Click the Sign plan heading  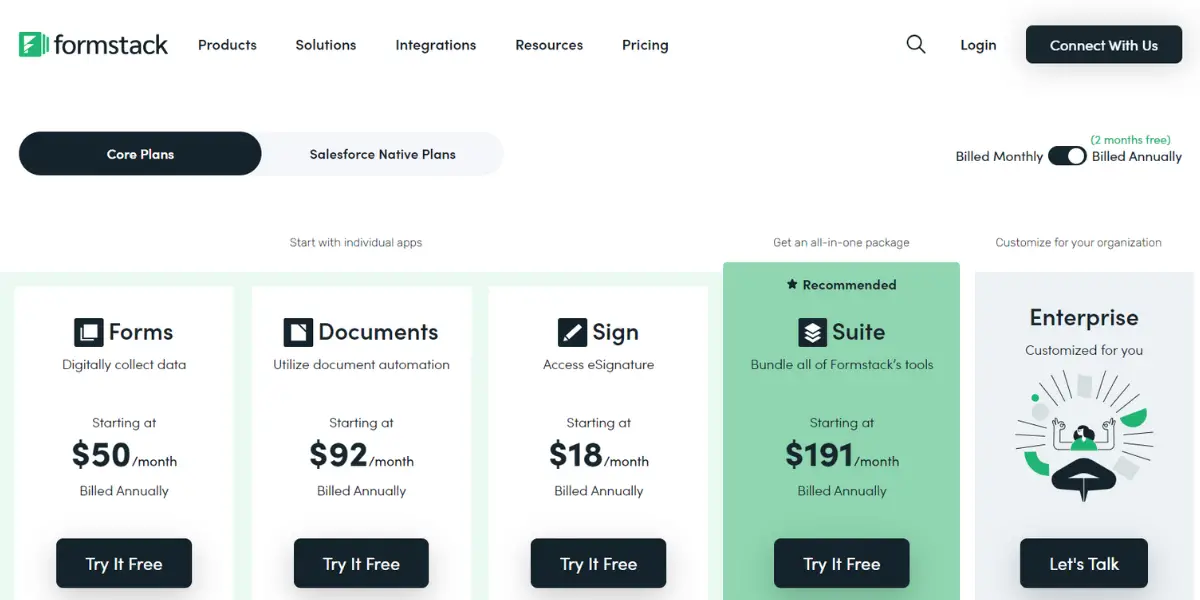pyautogui.click(x=615, y=332)
